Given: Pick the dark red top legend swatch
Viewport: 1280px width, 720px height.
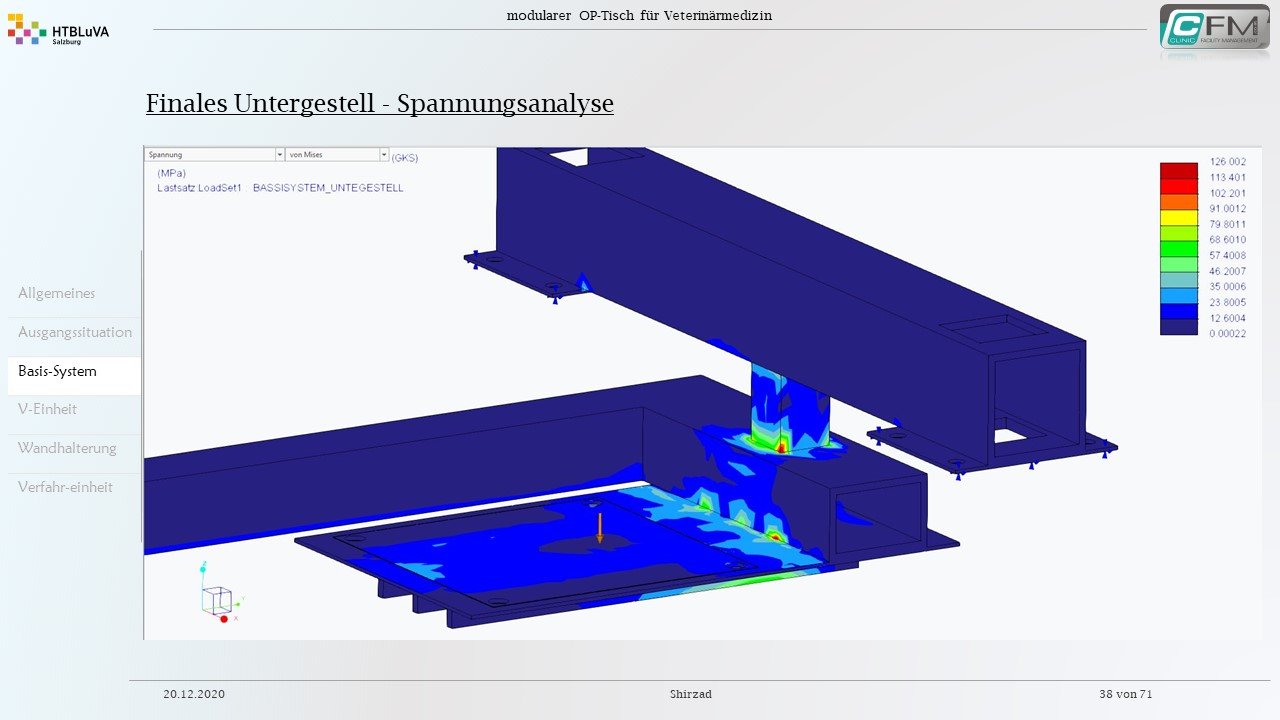Looking at the screenshot, I should point(1178,170).
